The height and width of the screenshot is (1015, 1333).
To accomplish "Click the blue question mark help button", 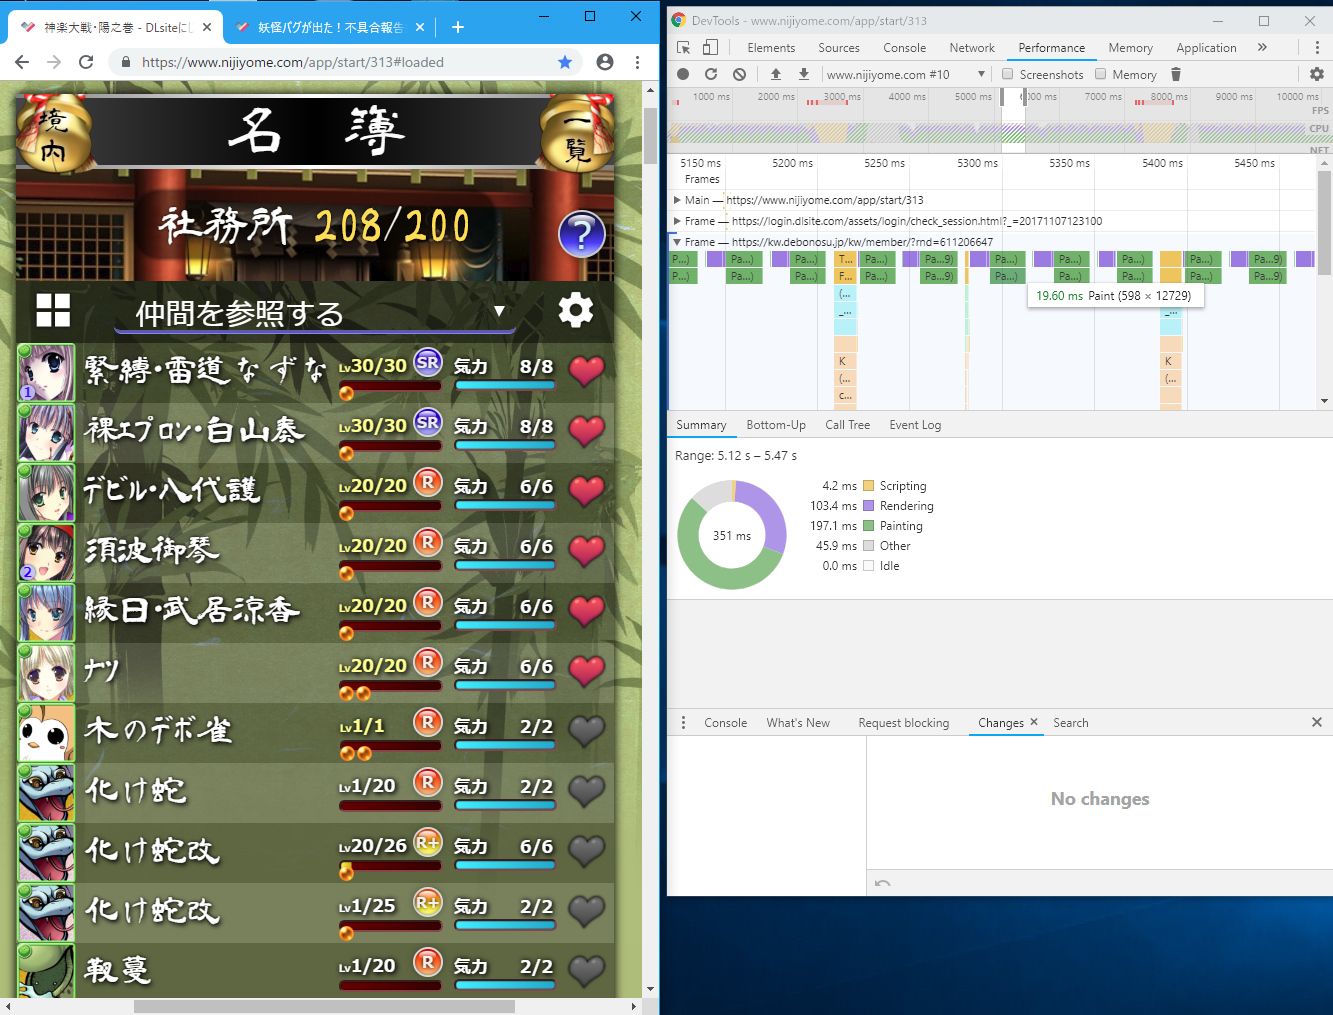I will [581, 235].
